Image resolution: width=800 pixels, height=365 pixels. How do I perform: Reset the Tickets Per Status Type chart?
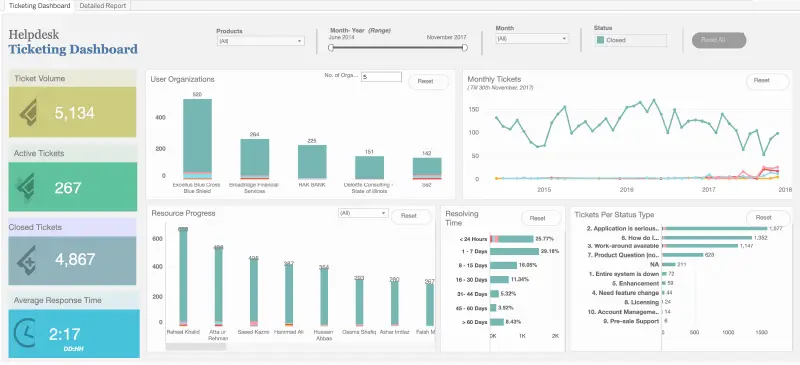[768, 218]
